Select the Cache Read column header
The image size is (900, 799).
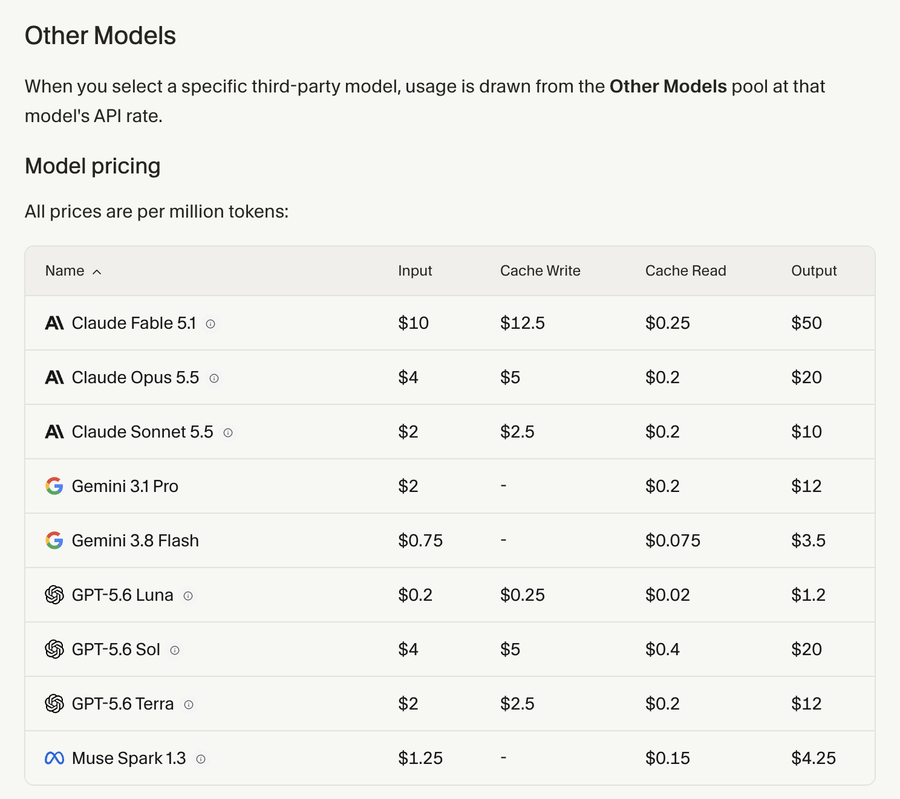686,271
